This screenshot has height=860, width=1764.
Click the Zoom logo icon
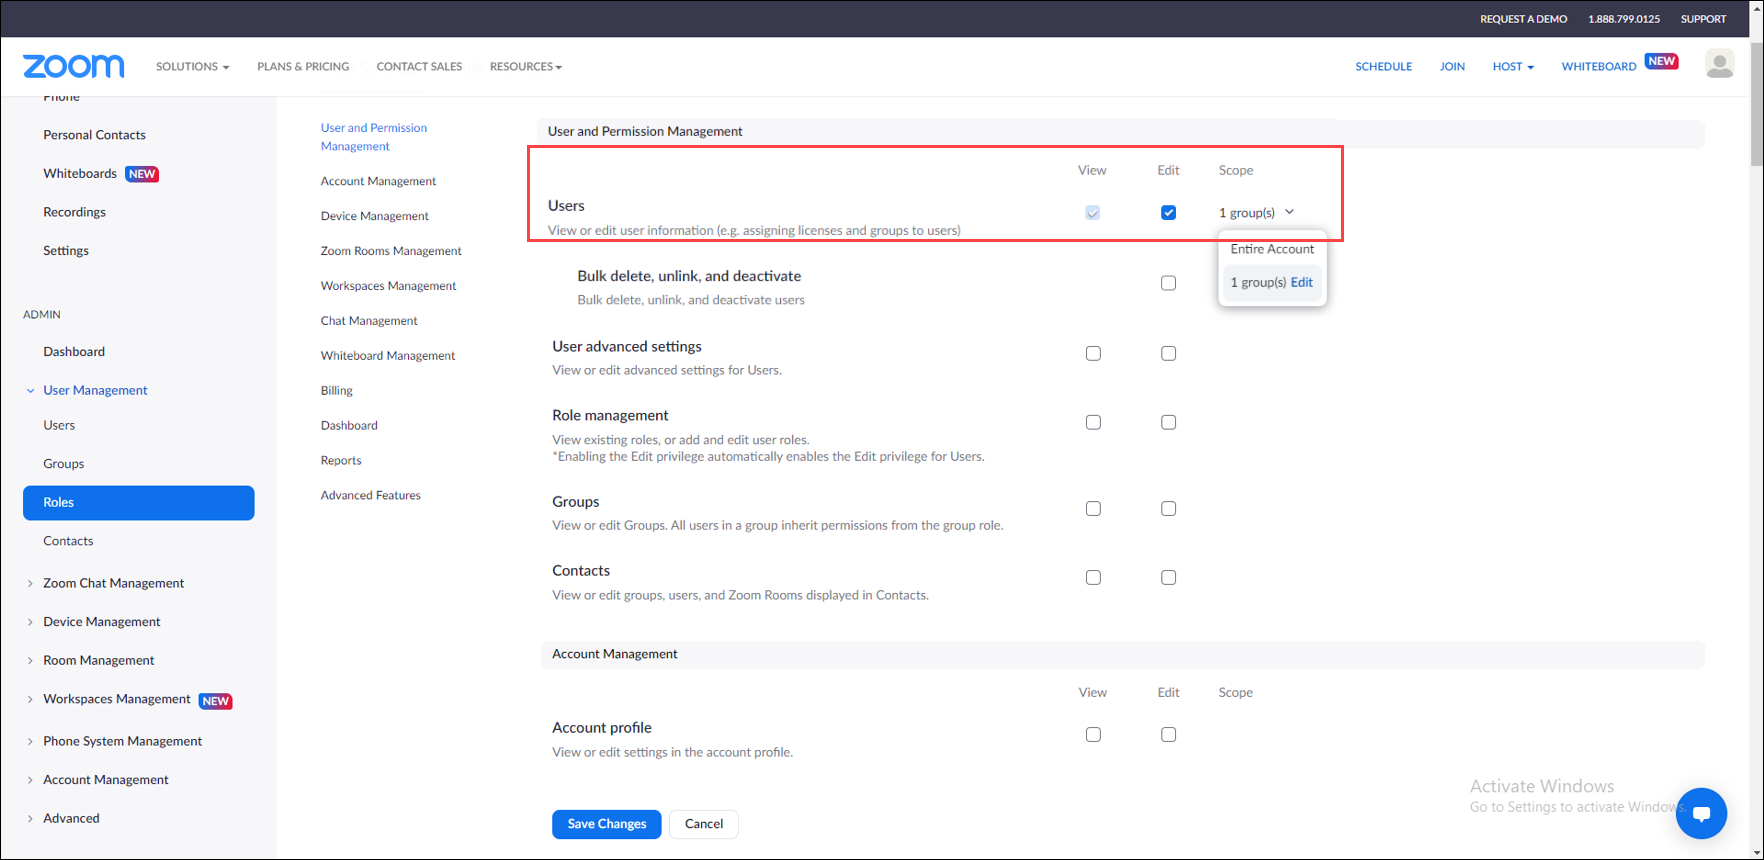click(74, 66)
